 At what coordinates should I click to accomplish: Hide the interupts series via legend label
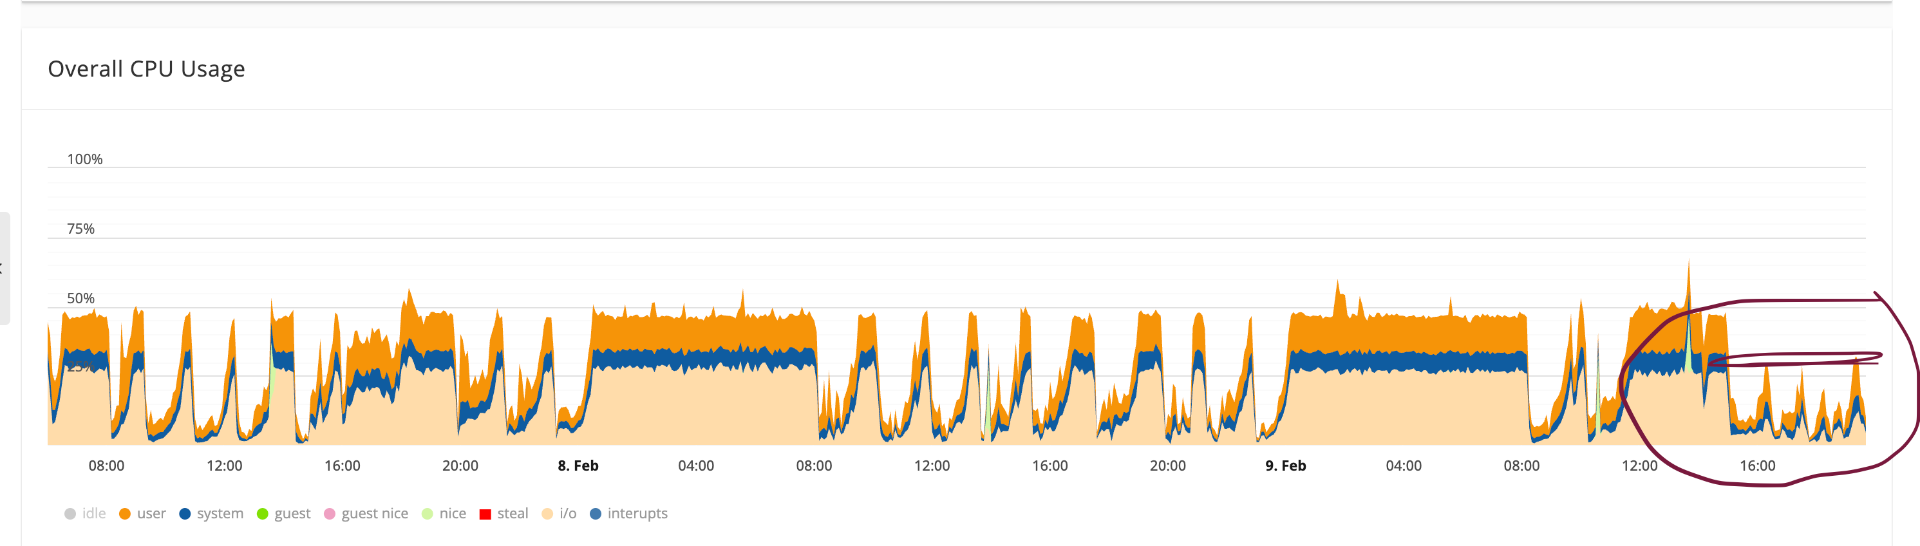click(x=637, y=513)
